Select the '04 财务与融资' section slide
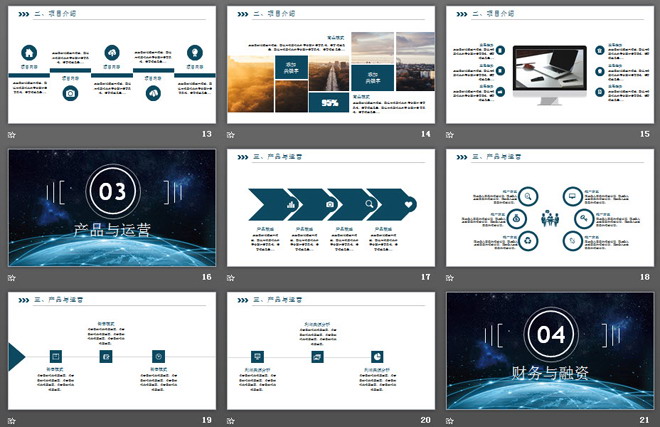Viewport: 660px width, 427px height. point(553,350)
